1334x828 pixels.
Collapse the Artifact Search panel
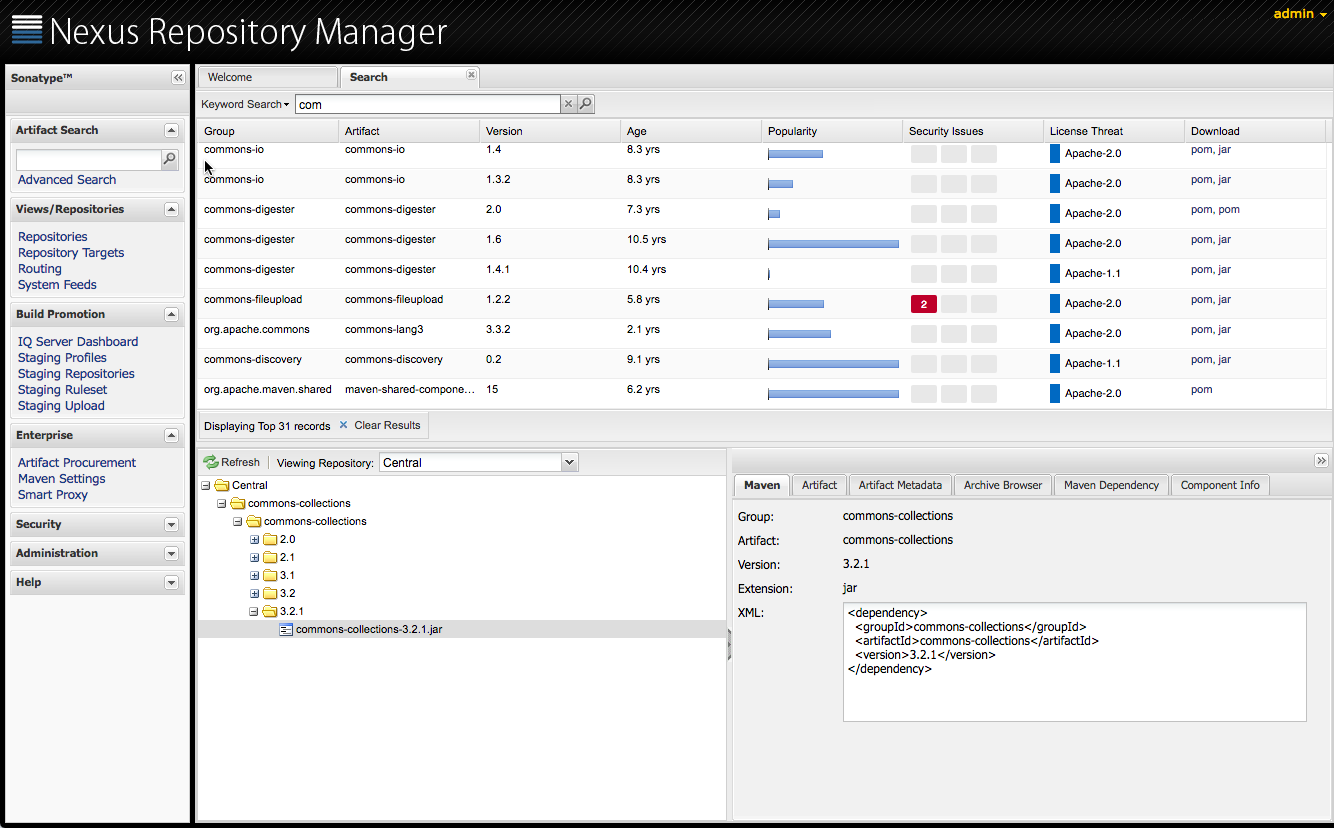(x=171, y=130)
